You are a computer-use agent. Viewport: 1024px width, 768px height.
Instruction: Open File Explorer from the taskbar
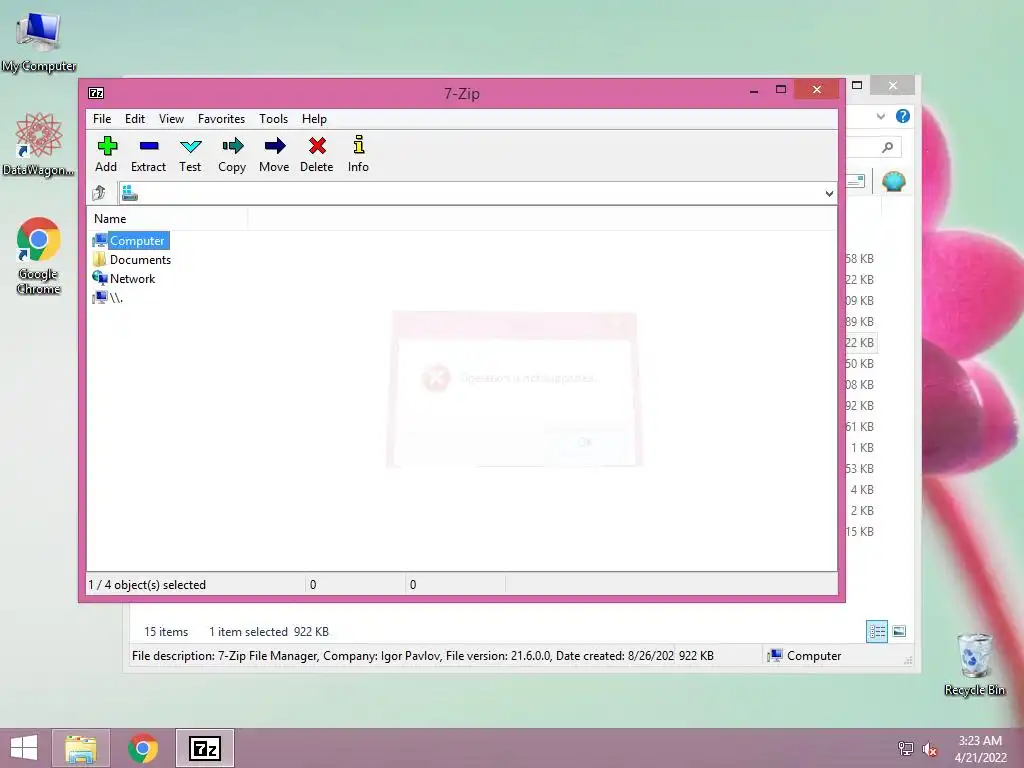(x=81, y=748)
